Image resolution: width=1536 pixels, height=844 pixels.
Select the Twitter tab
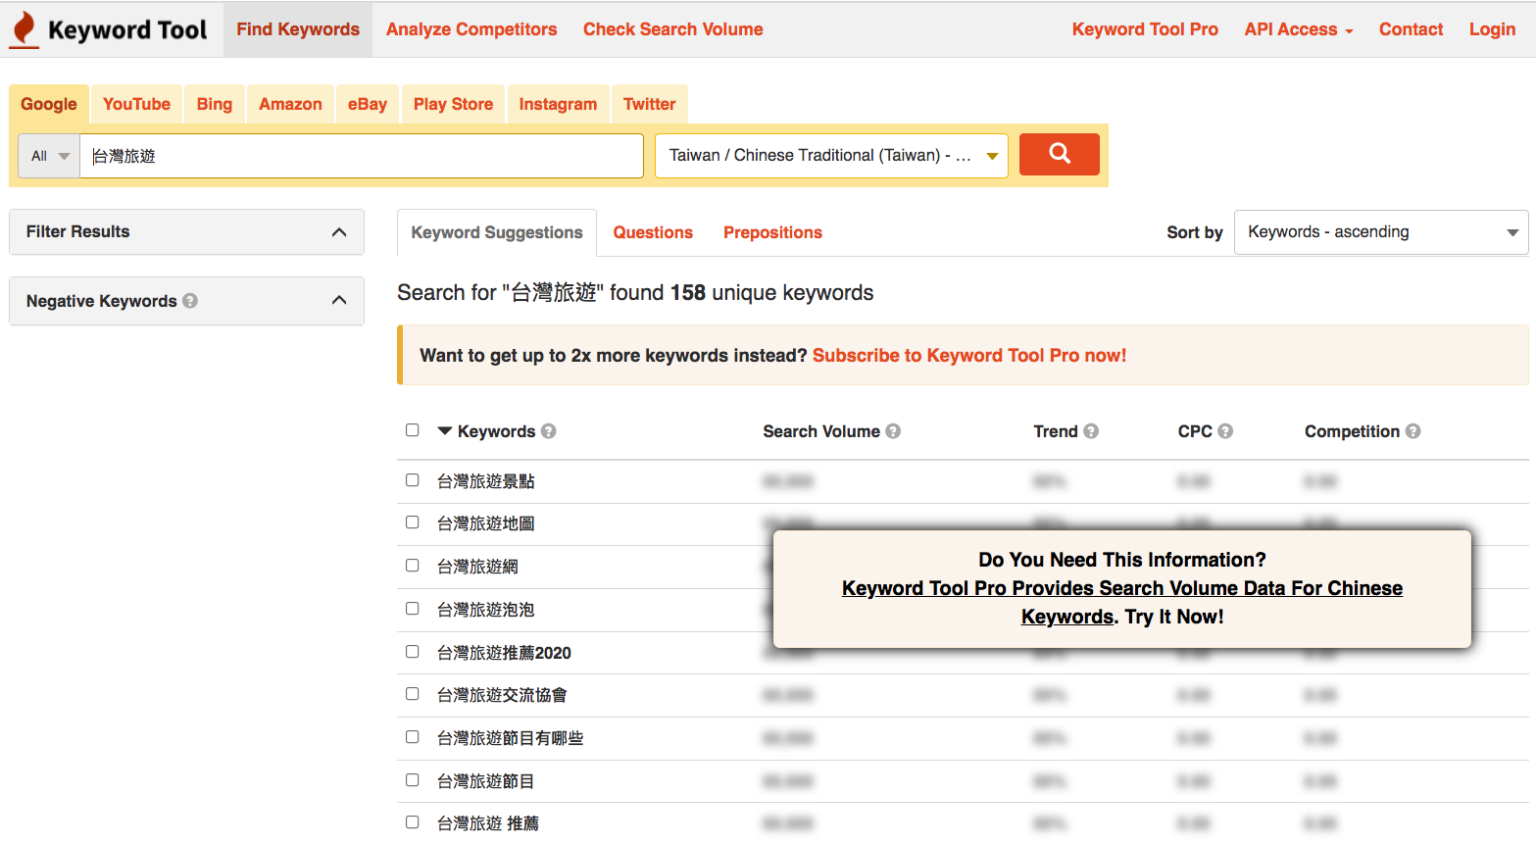pos(649,104)
